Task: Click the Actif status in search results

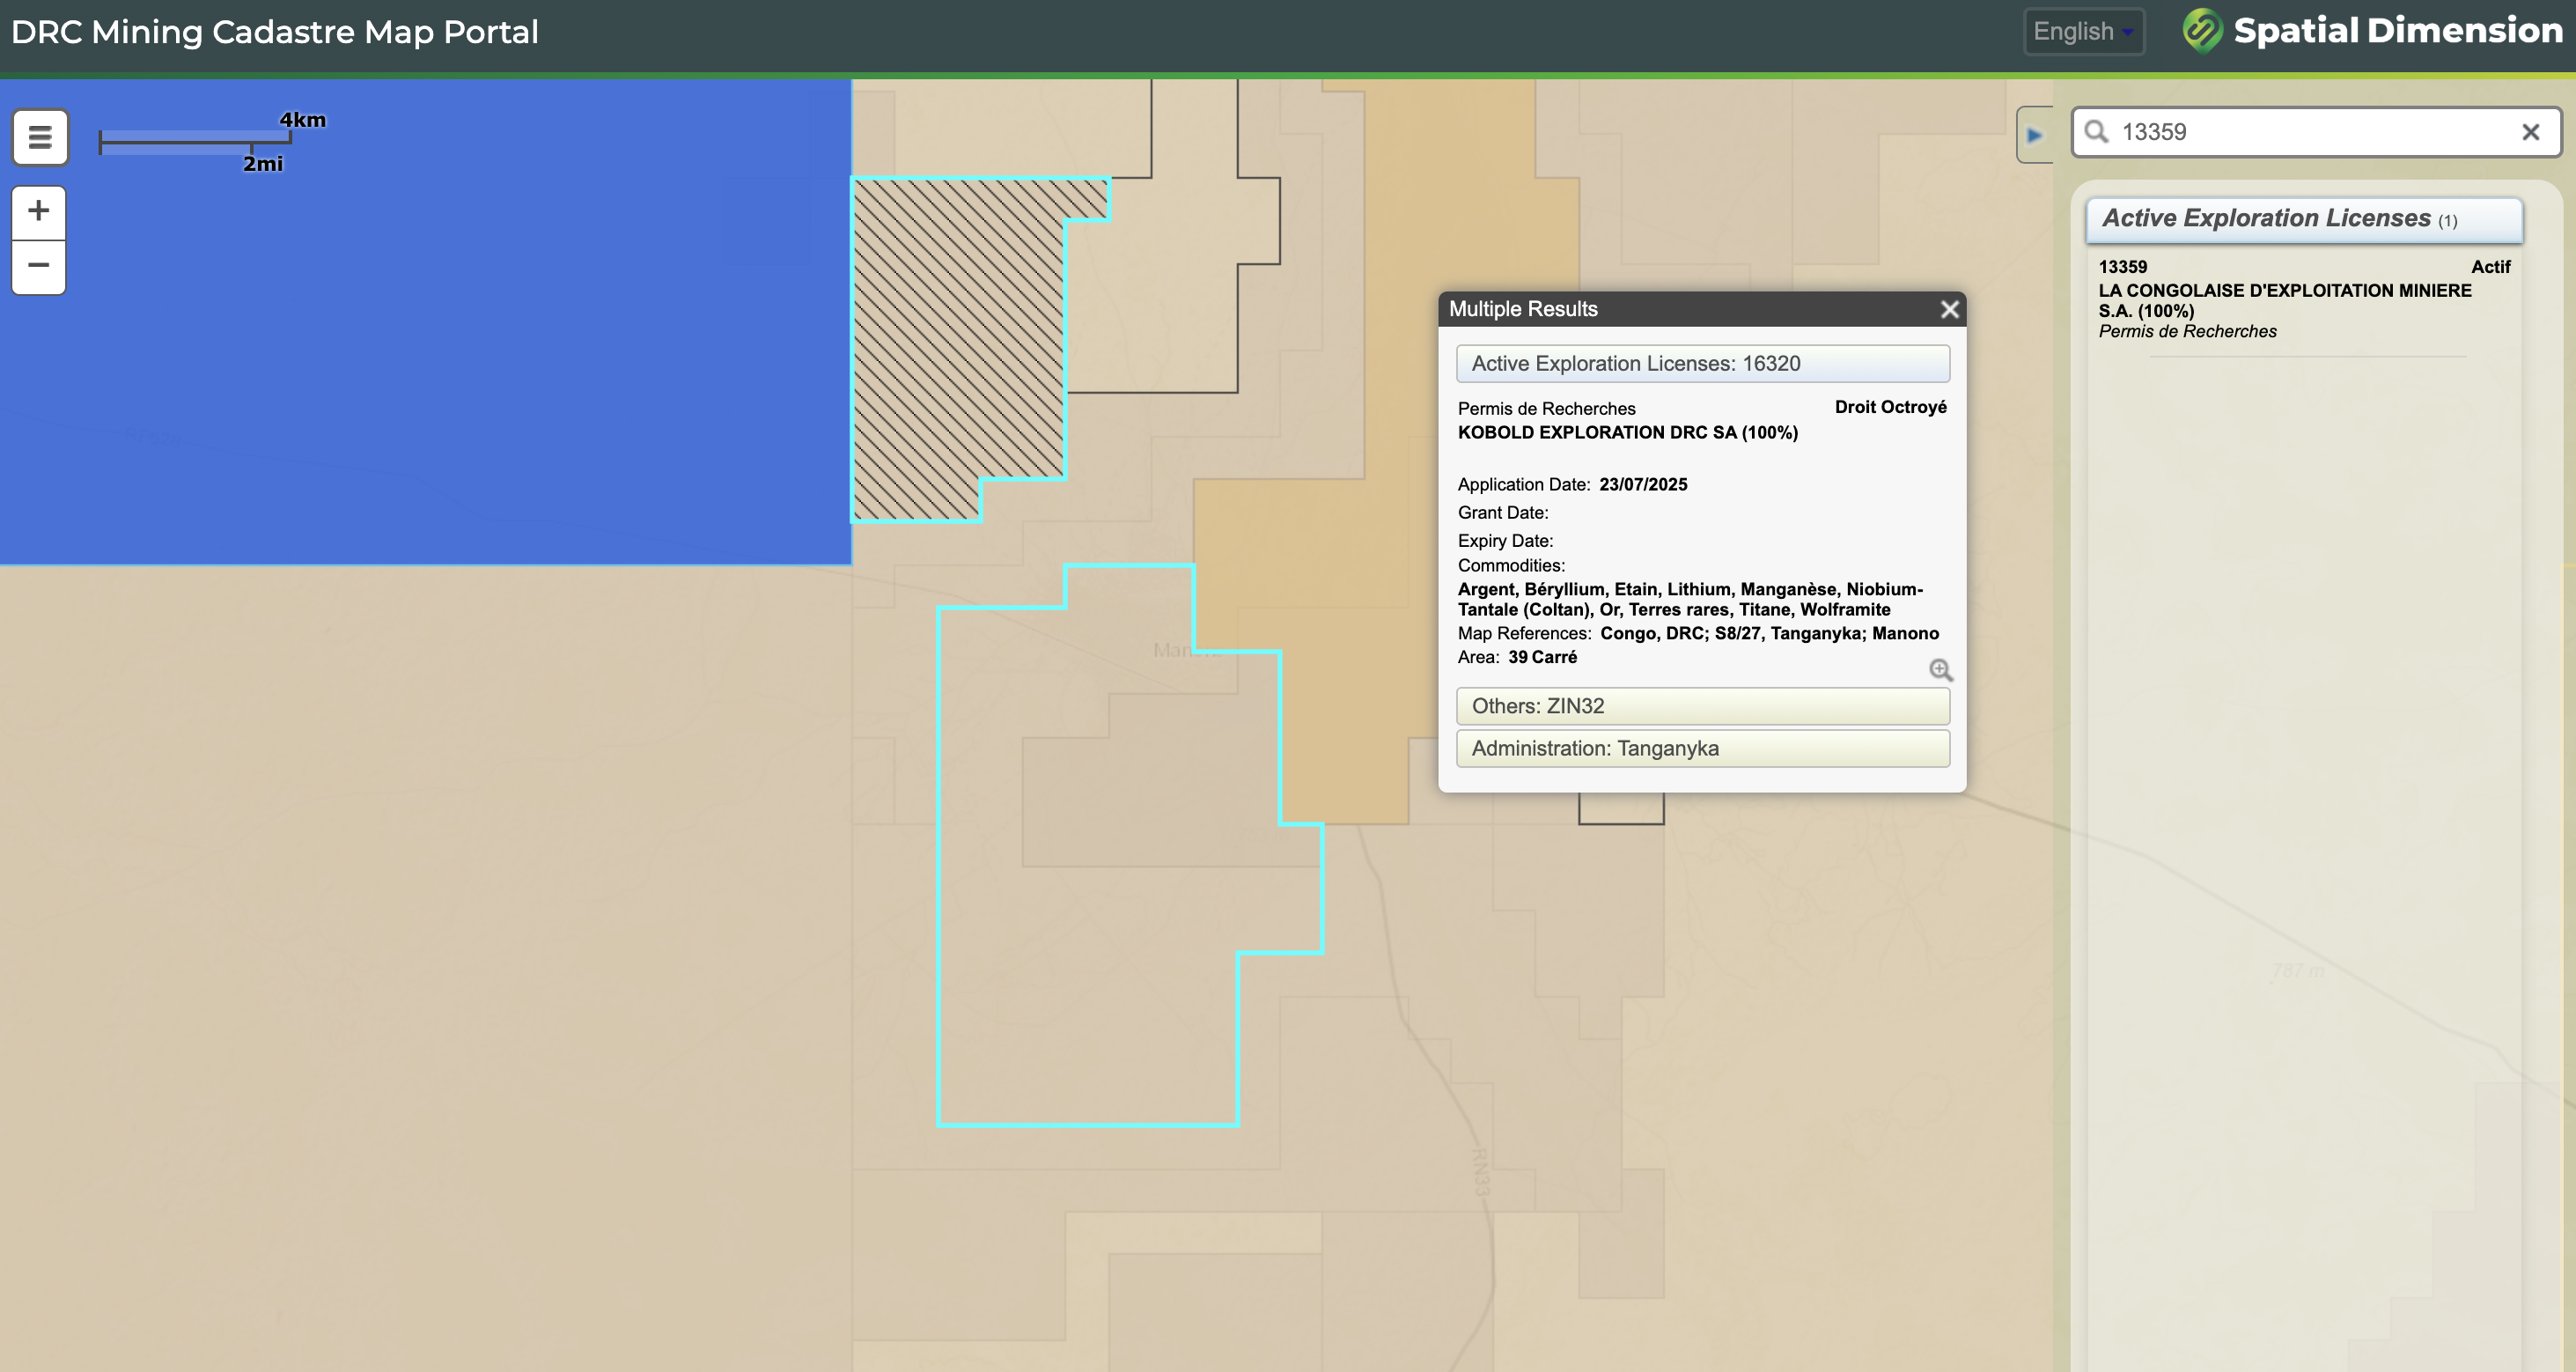Action: click(2490, 267)
